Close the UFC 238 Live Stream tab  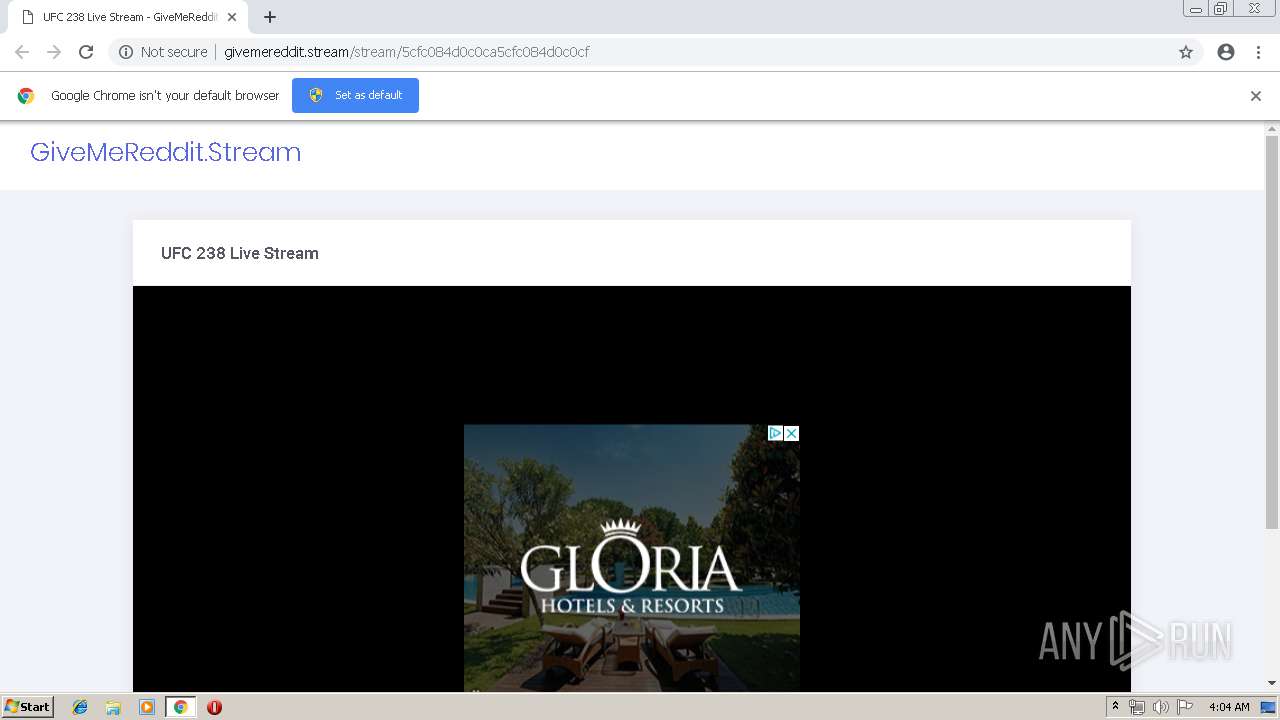tap(232, 17)
